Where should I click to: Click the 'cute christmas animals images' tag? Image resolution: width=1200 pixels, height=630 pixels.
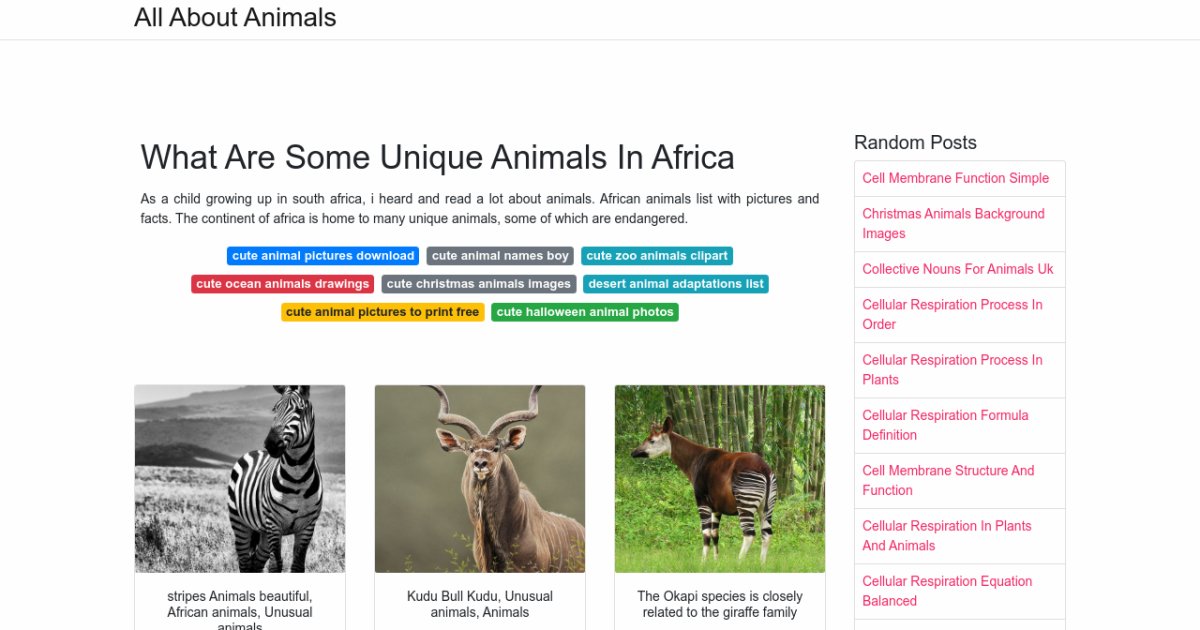tap(478, 284)
